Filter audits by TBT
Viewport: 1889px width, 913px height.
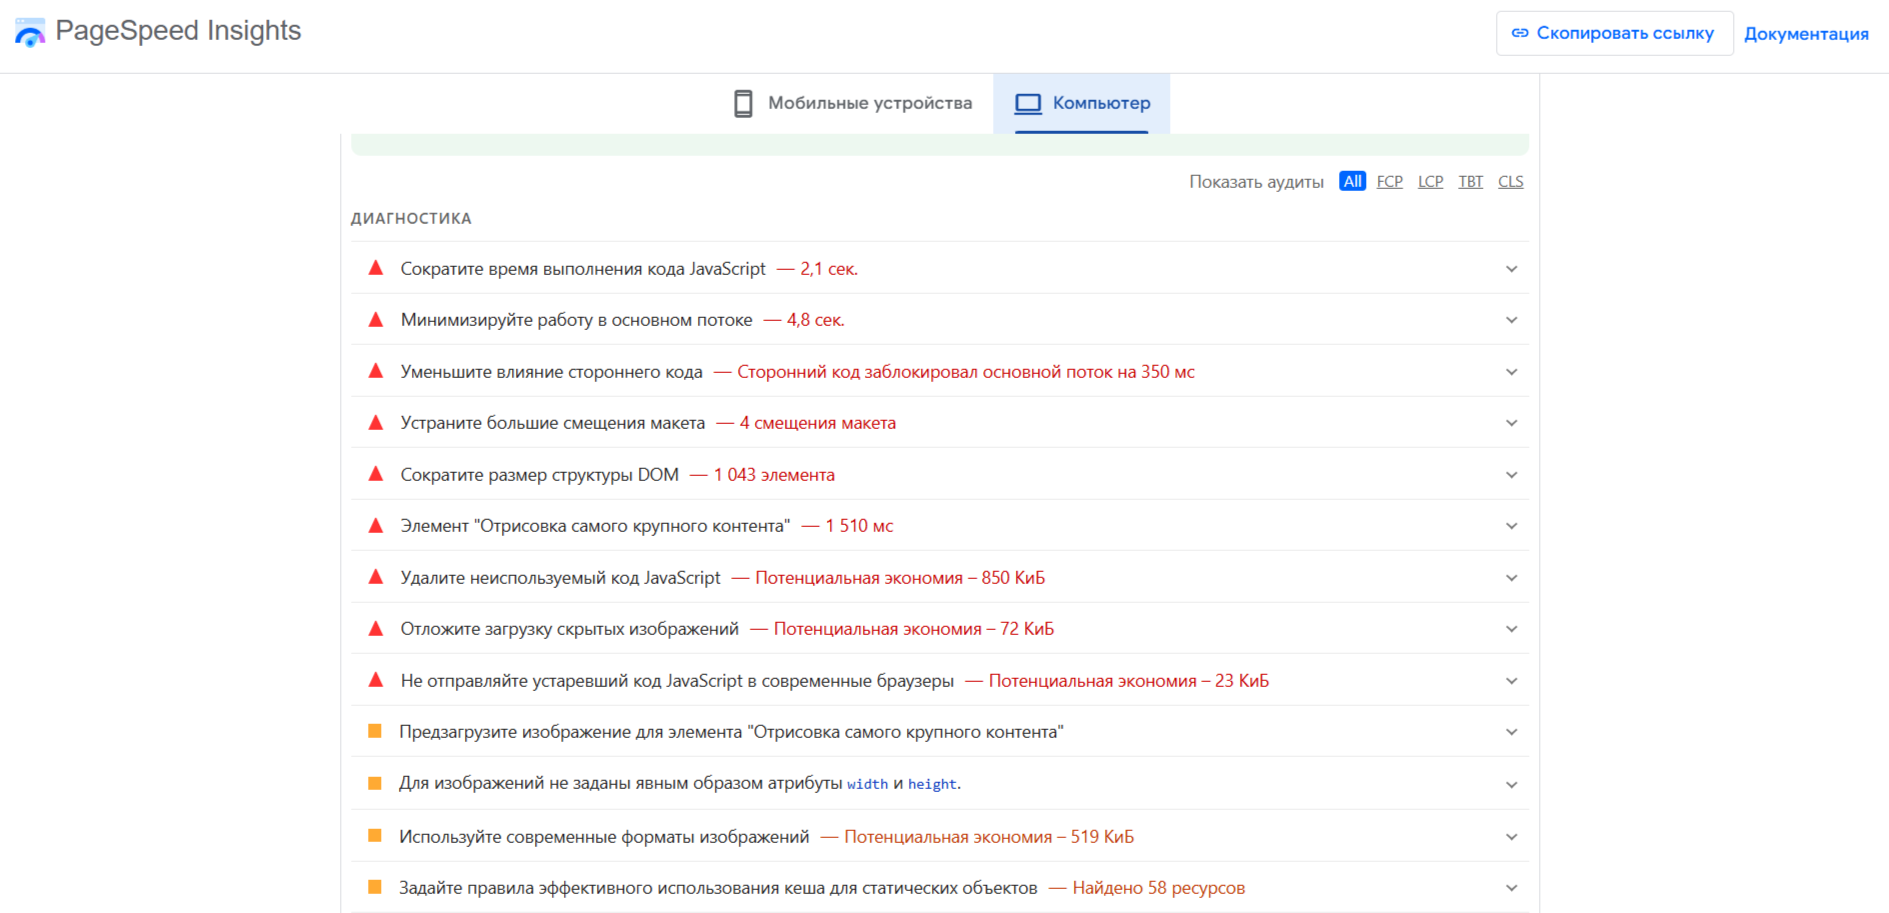pos(1470,181)
